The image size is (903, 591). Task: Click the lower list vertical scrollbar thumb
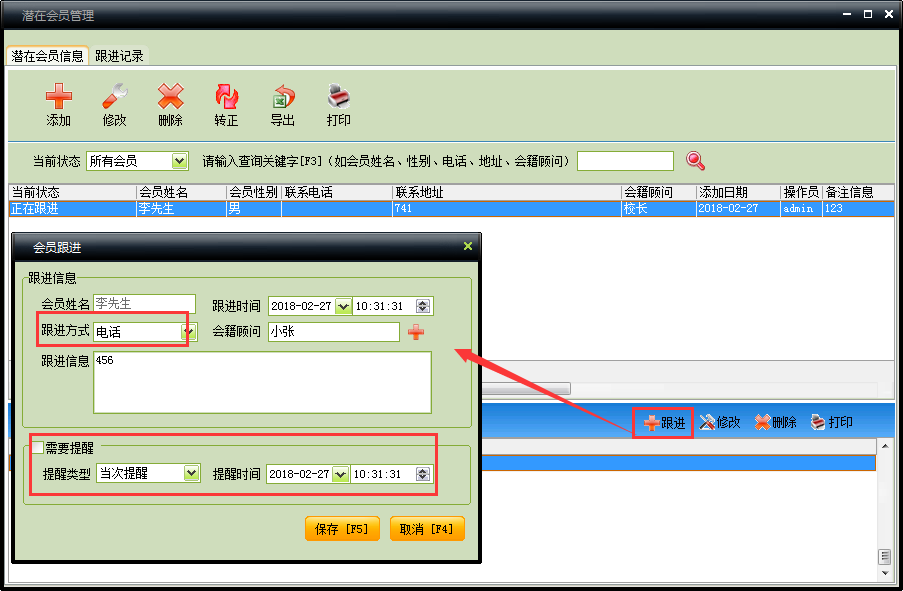(885, 556)
